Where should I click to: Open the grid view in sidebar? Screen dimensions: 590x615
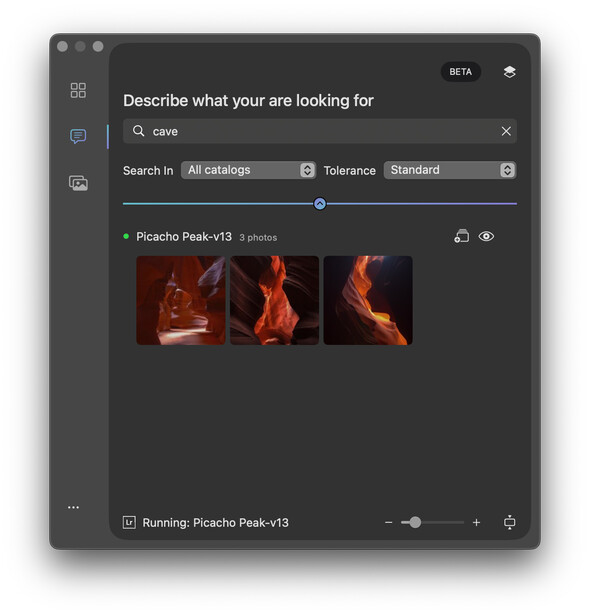tap(78, 90)
